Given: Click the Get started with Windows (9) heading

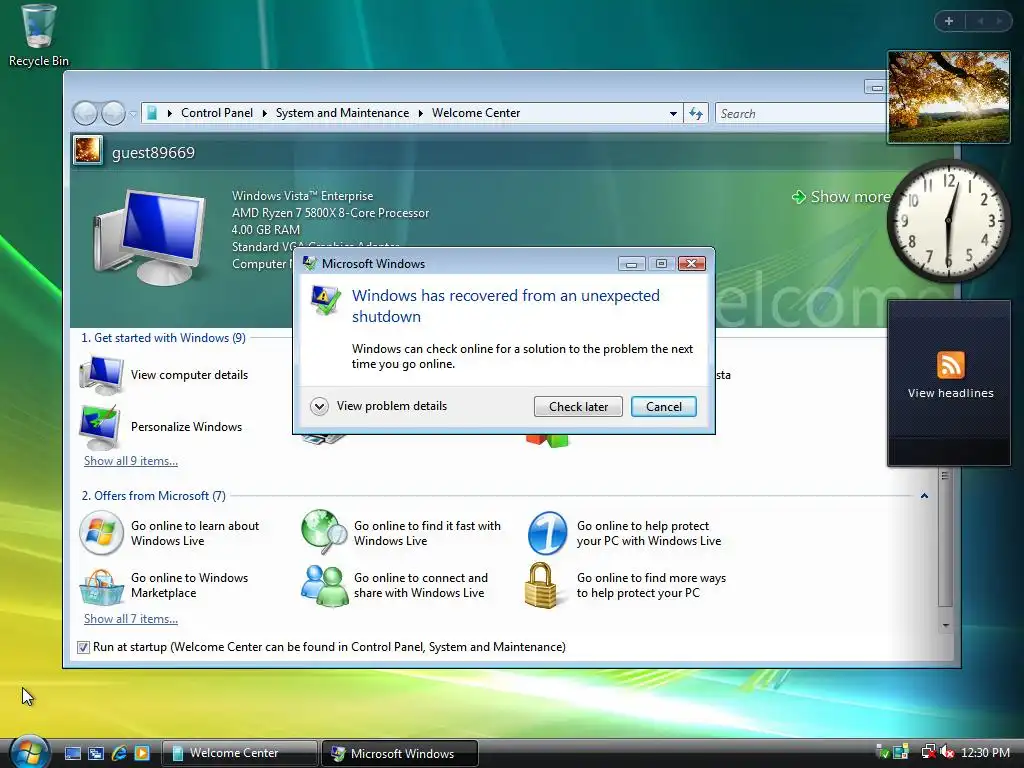Looking at the screenshot, I should 163,338.
